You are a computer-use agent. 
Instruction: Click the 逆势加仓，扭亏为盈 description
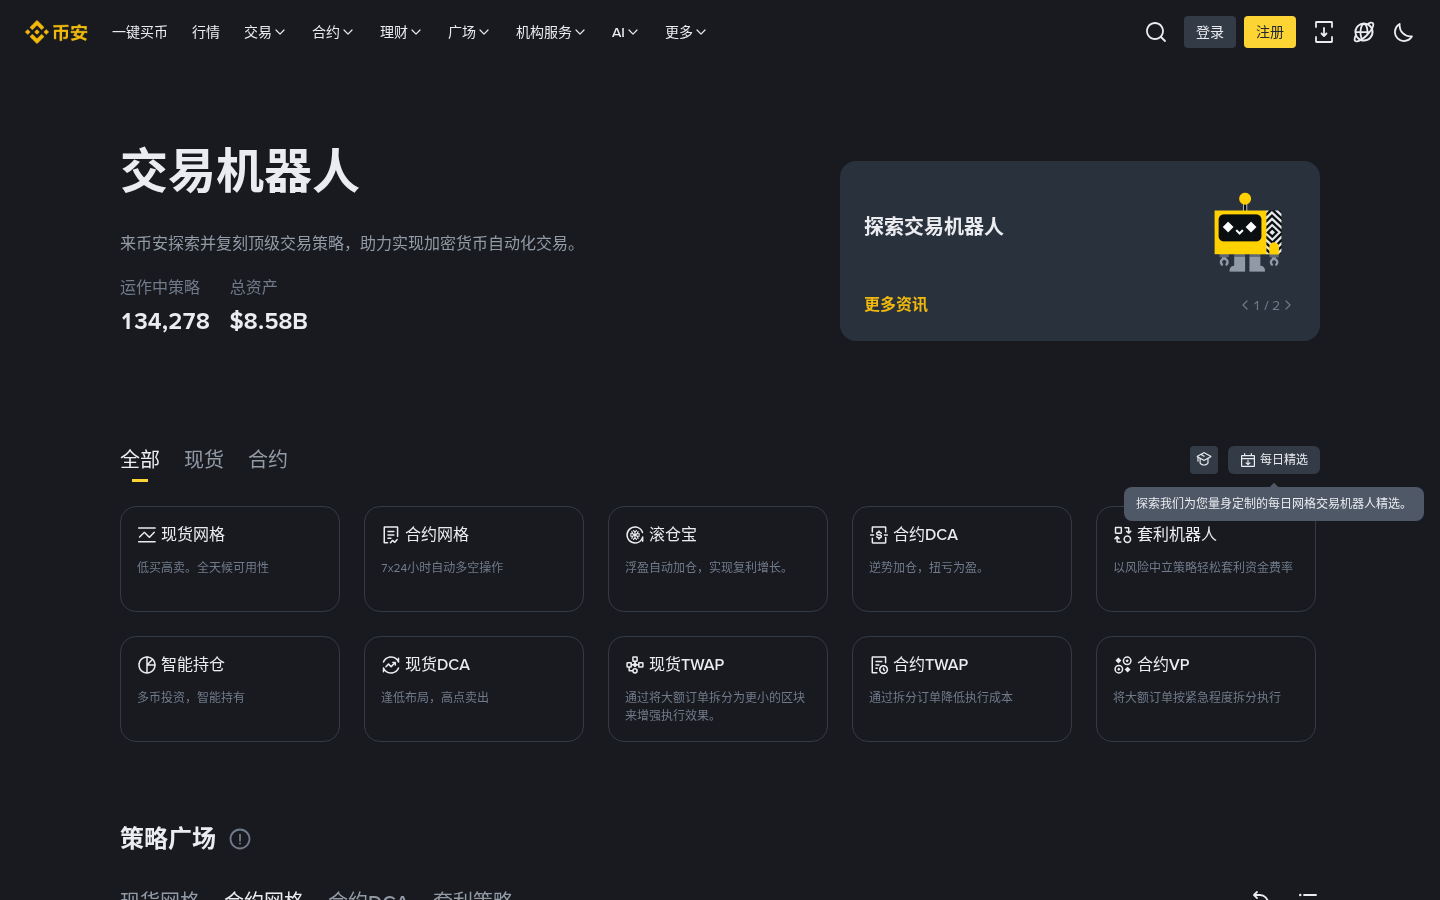click(x=928, y=567)
